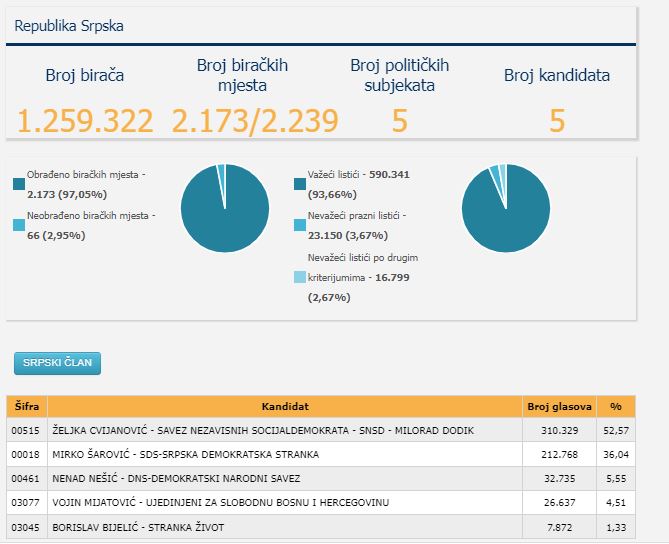Screen dimensions: 669x544
Task: Click the Važeći listići 590.341 legend text
Action: point(359,184)
